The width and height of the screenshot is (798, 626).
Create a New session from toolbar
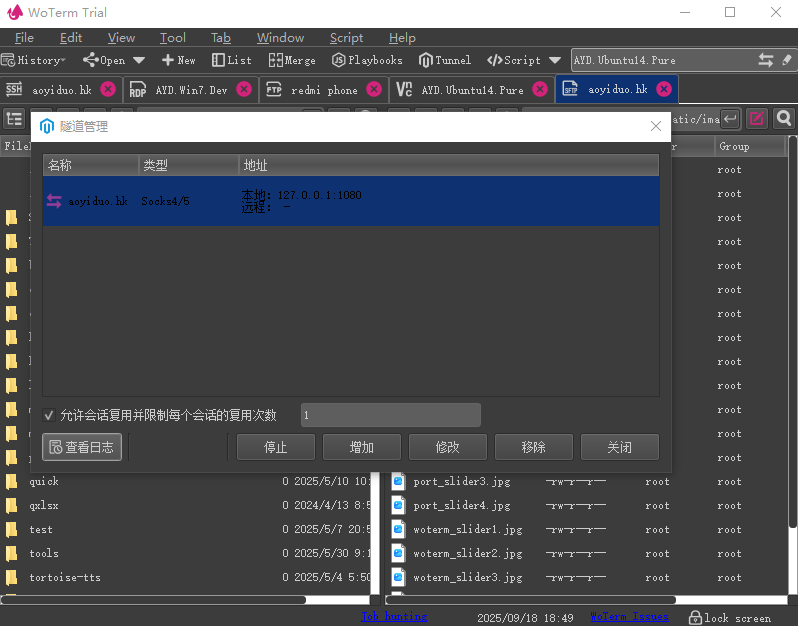point(179,60)
